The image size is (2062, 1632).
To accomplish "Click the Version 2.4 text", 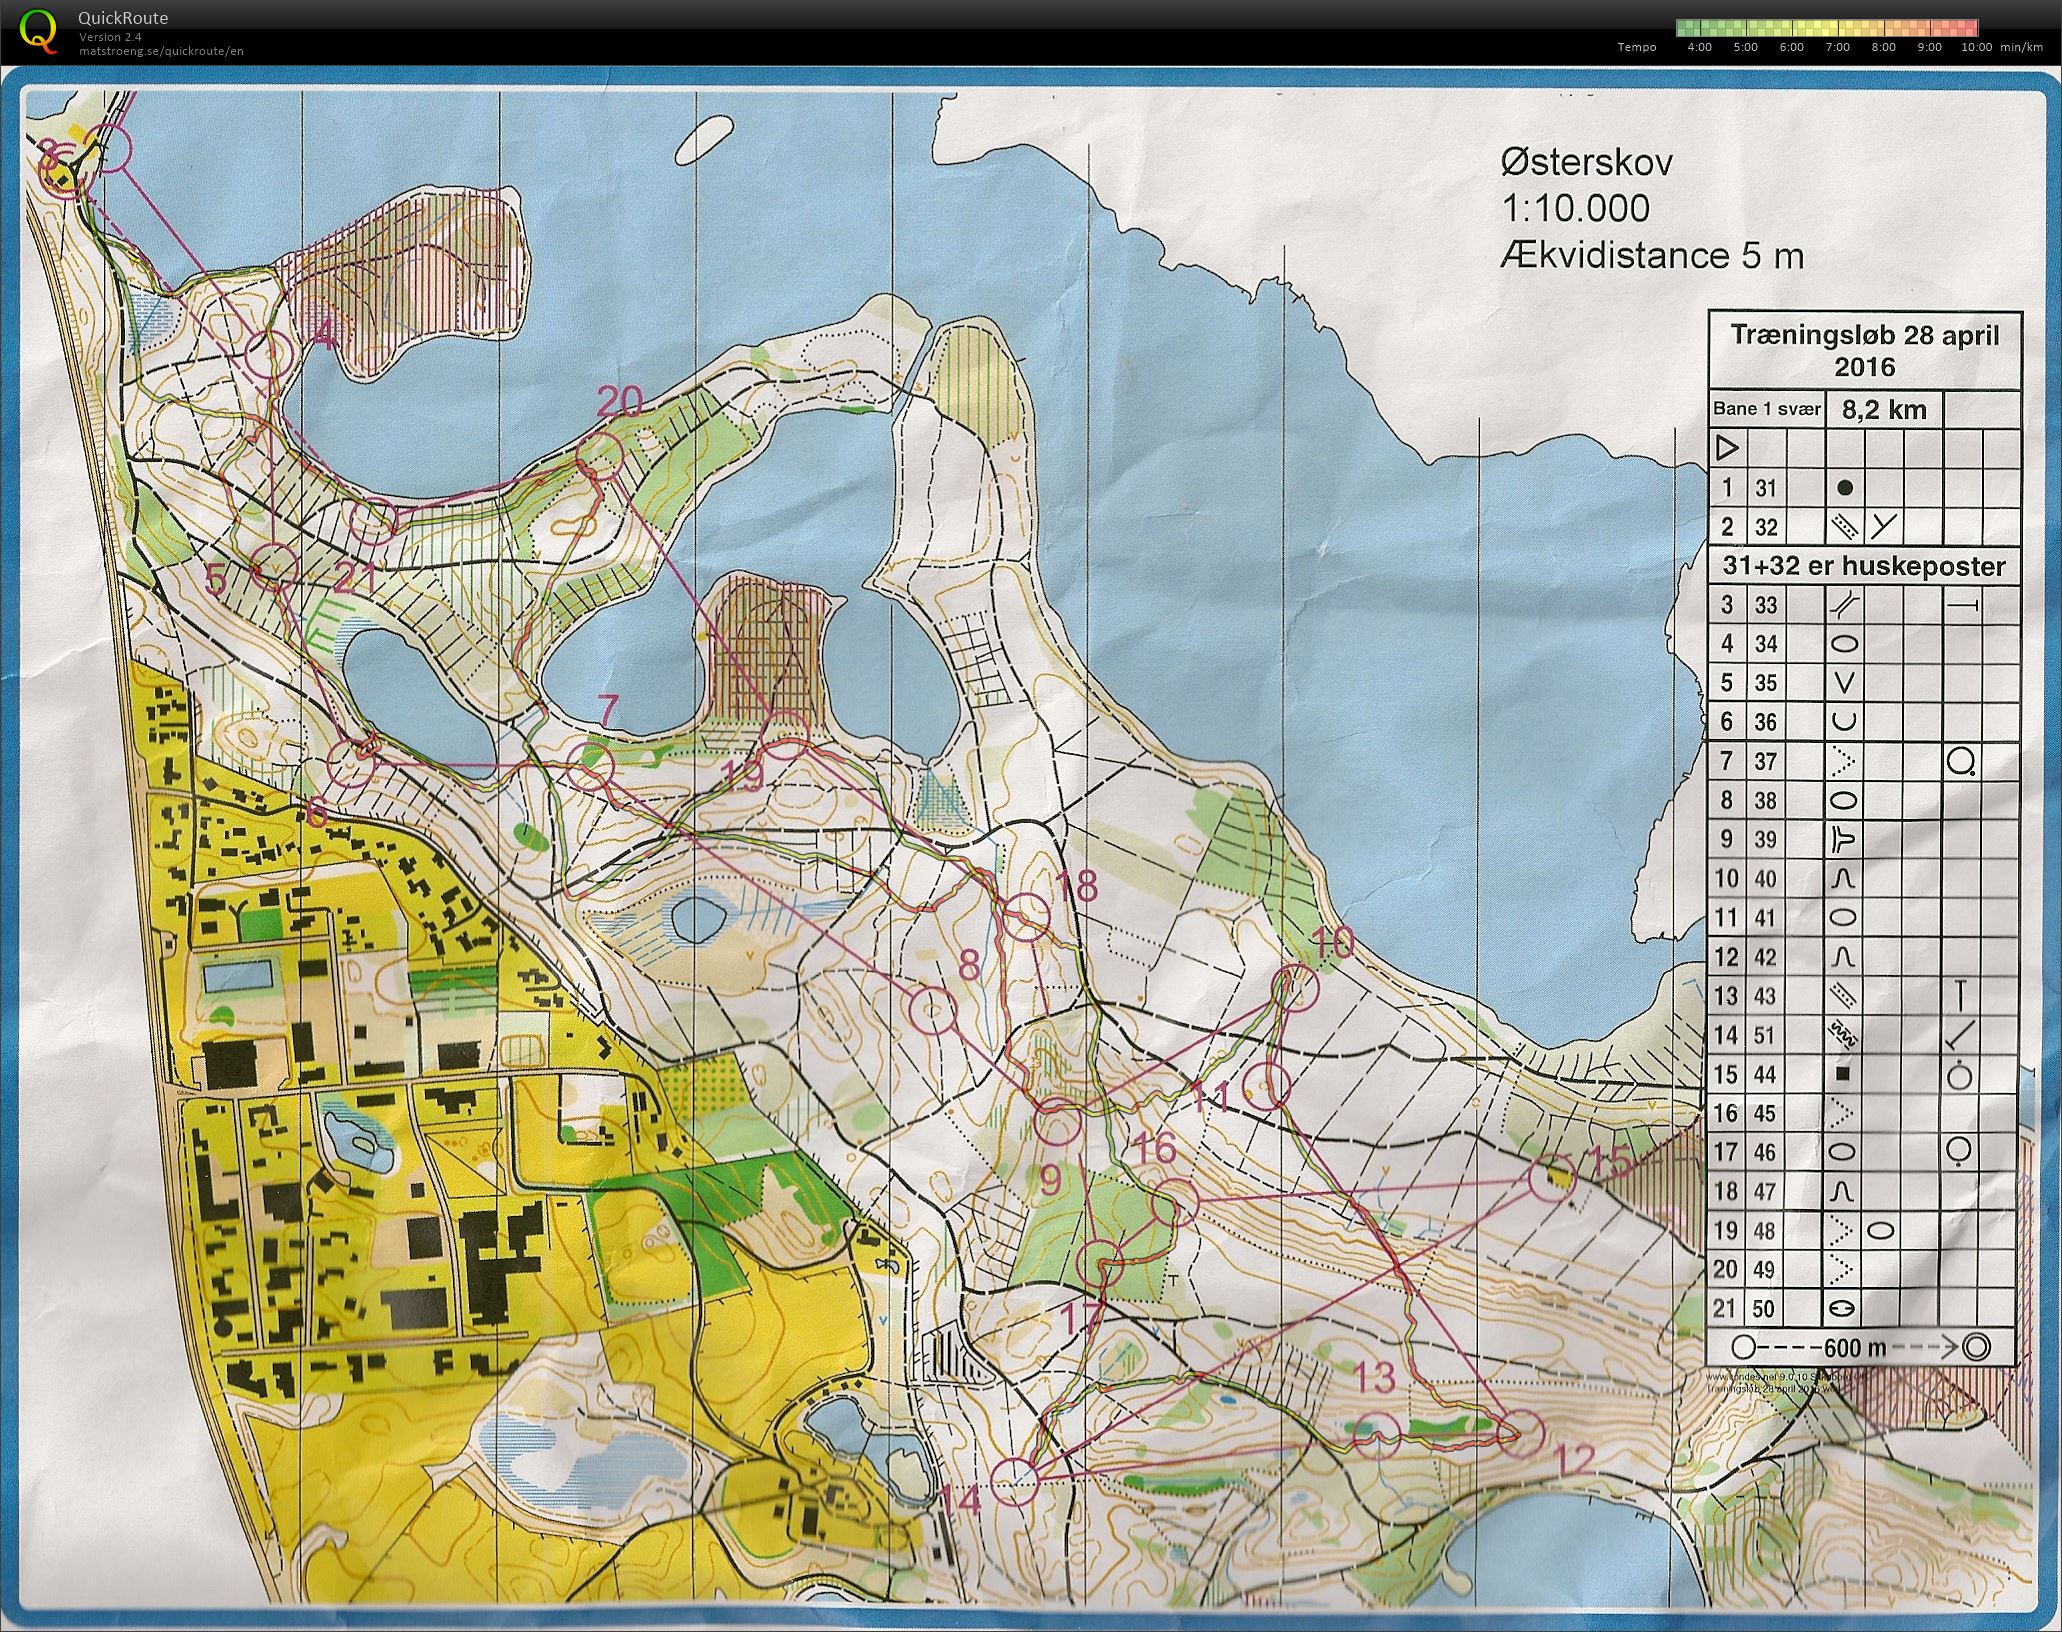I will tap(110, 38).
